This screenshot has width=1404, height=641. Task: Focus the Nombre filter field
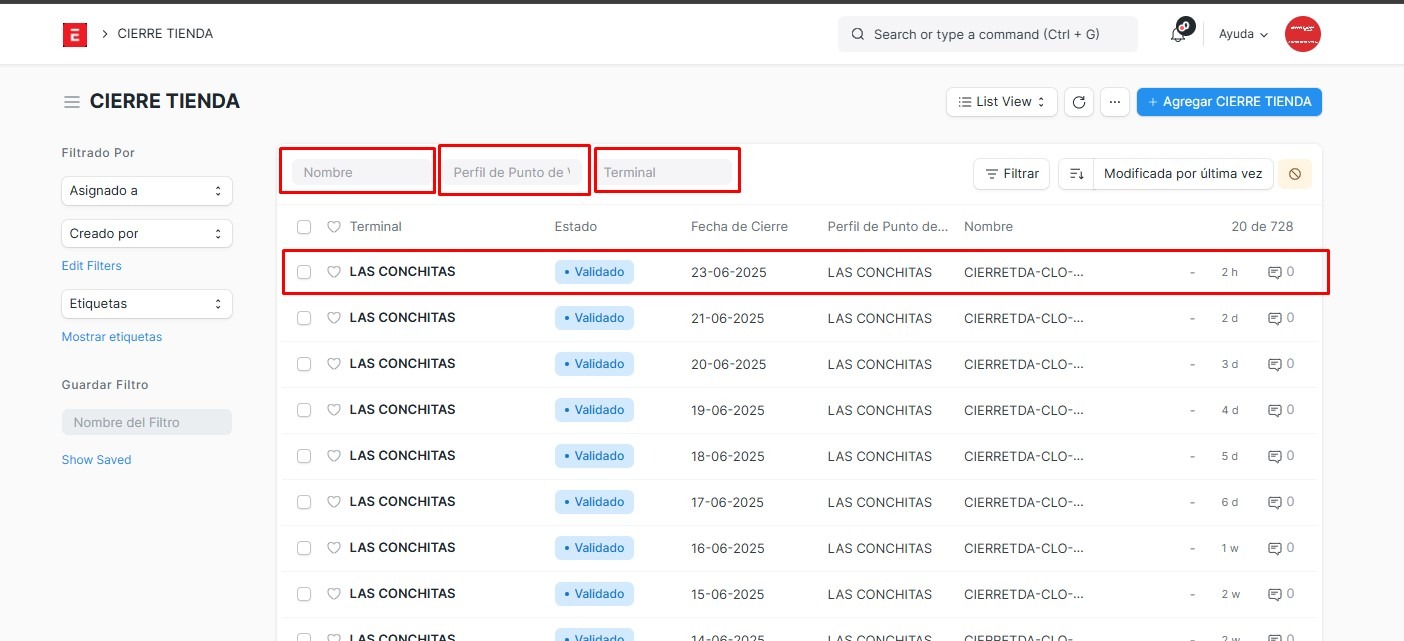point(362,173)
